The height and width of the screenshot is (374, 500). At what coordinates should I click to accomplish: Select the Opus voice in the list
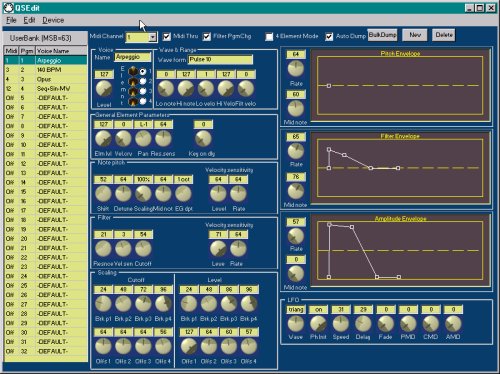46,79
